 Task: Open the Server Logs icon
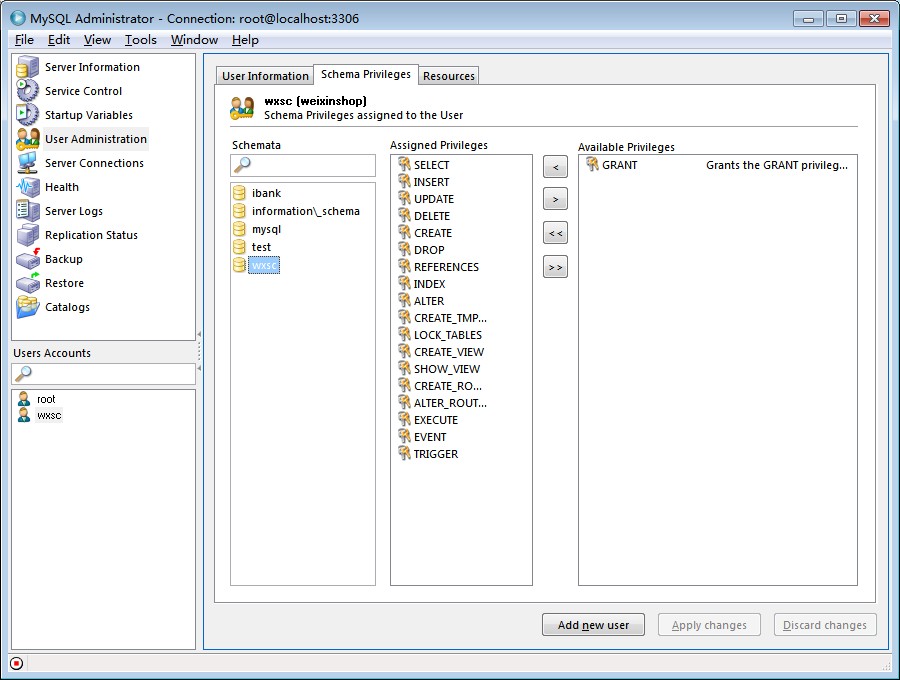coord(27,211)
